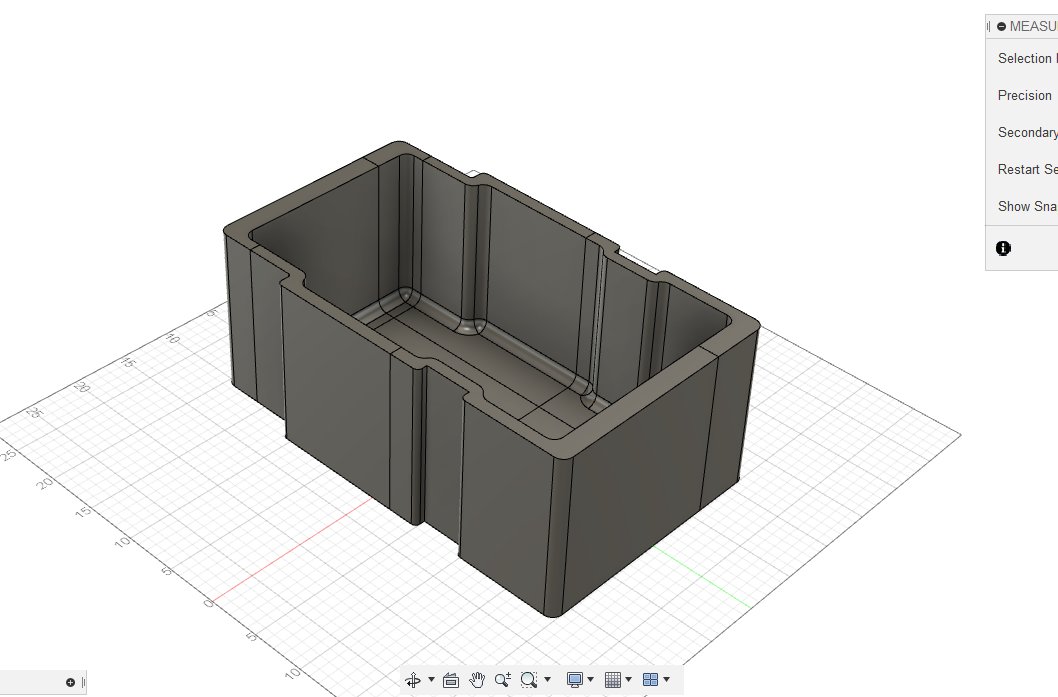Open the Orbit type dropdown arrow
Image resolution: width=1058 pixels, height=697 pixels.
[x=431, y=679]
